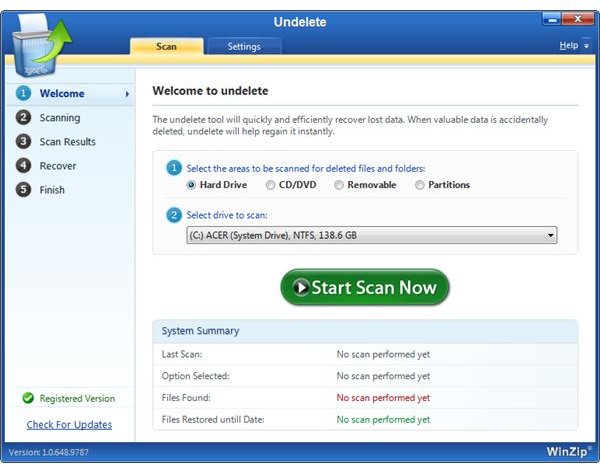Click Last Scan's No scan performed yet value
The image size is (600, 466).
point(383,354)
